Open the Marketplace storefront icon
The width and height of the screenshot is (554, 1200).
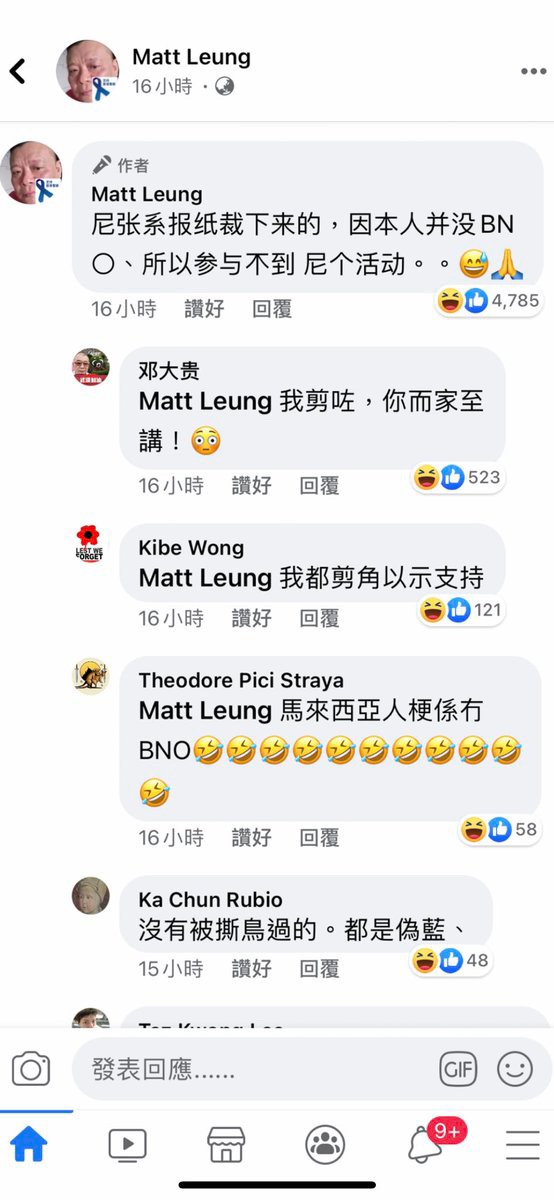coord(226,1145)
